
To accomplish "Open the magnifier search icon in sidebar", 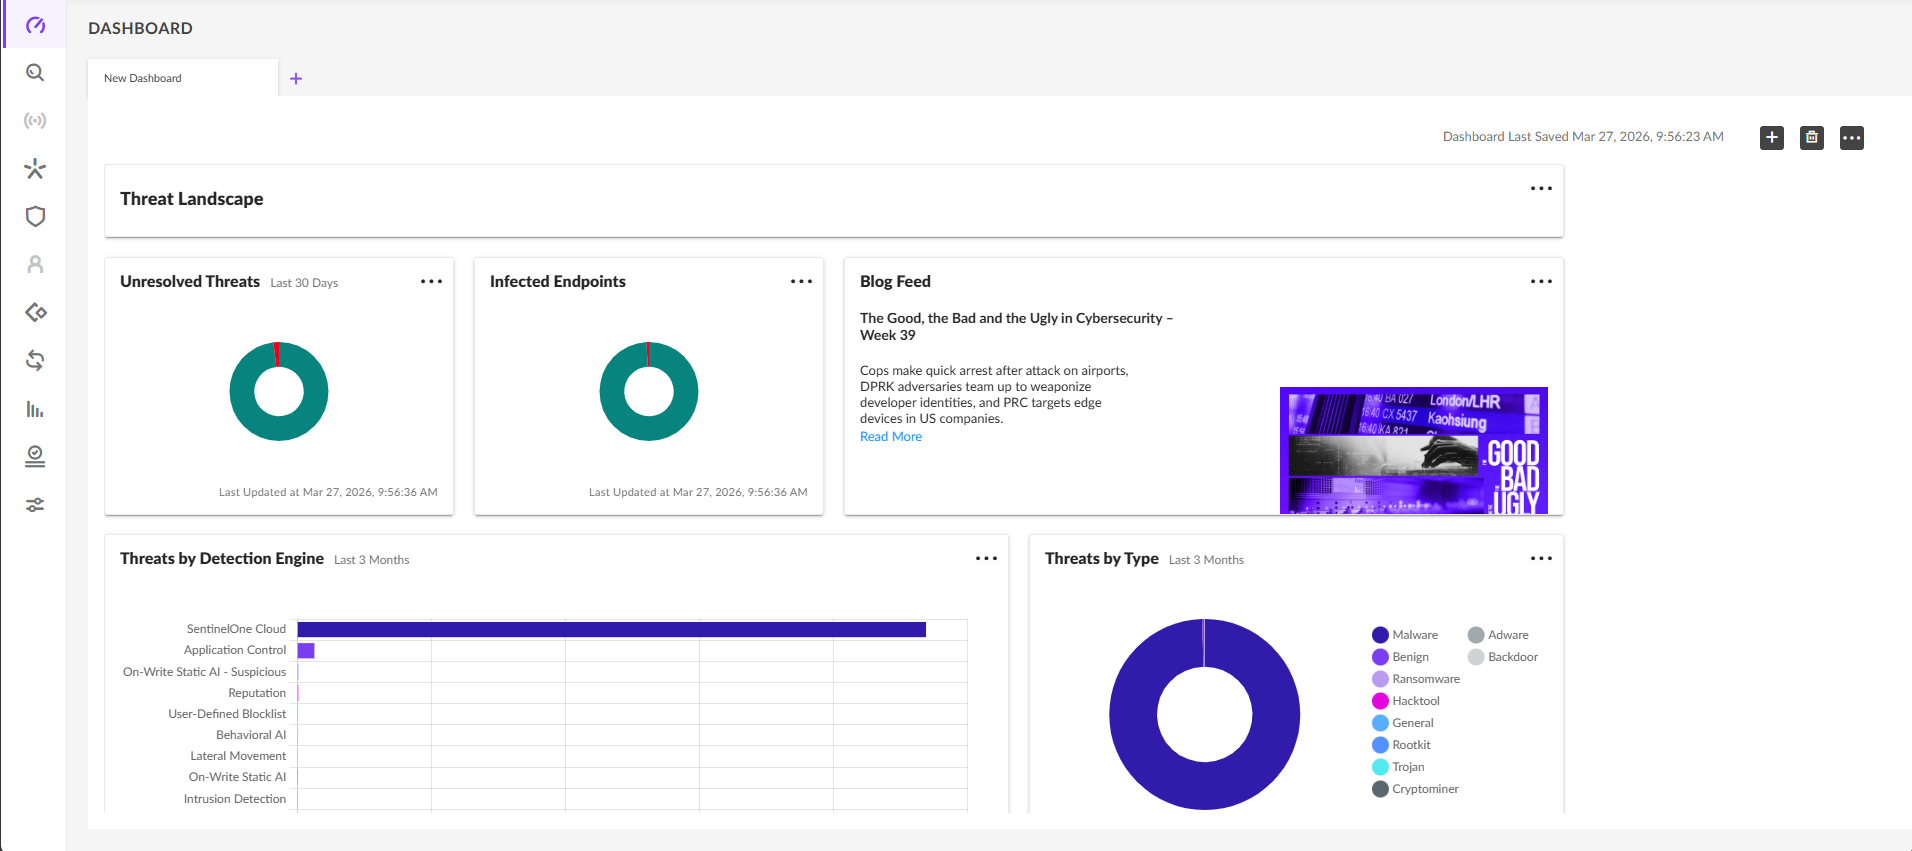I will [35, 73].
